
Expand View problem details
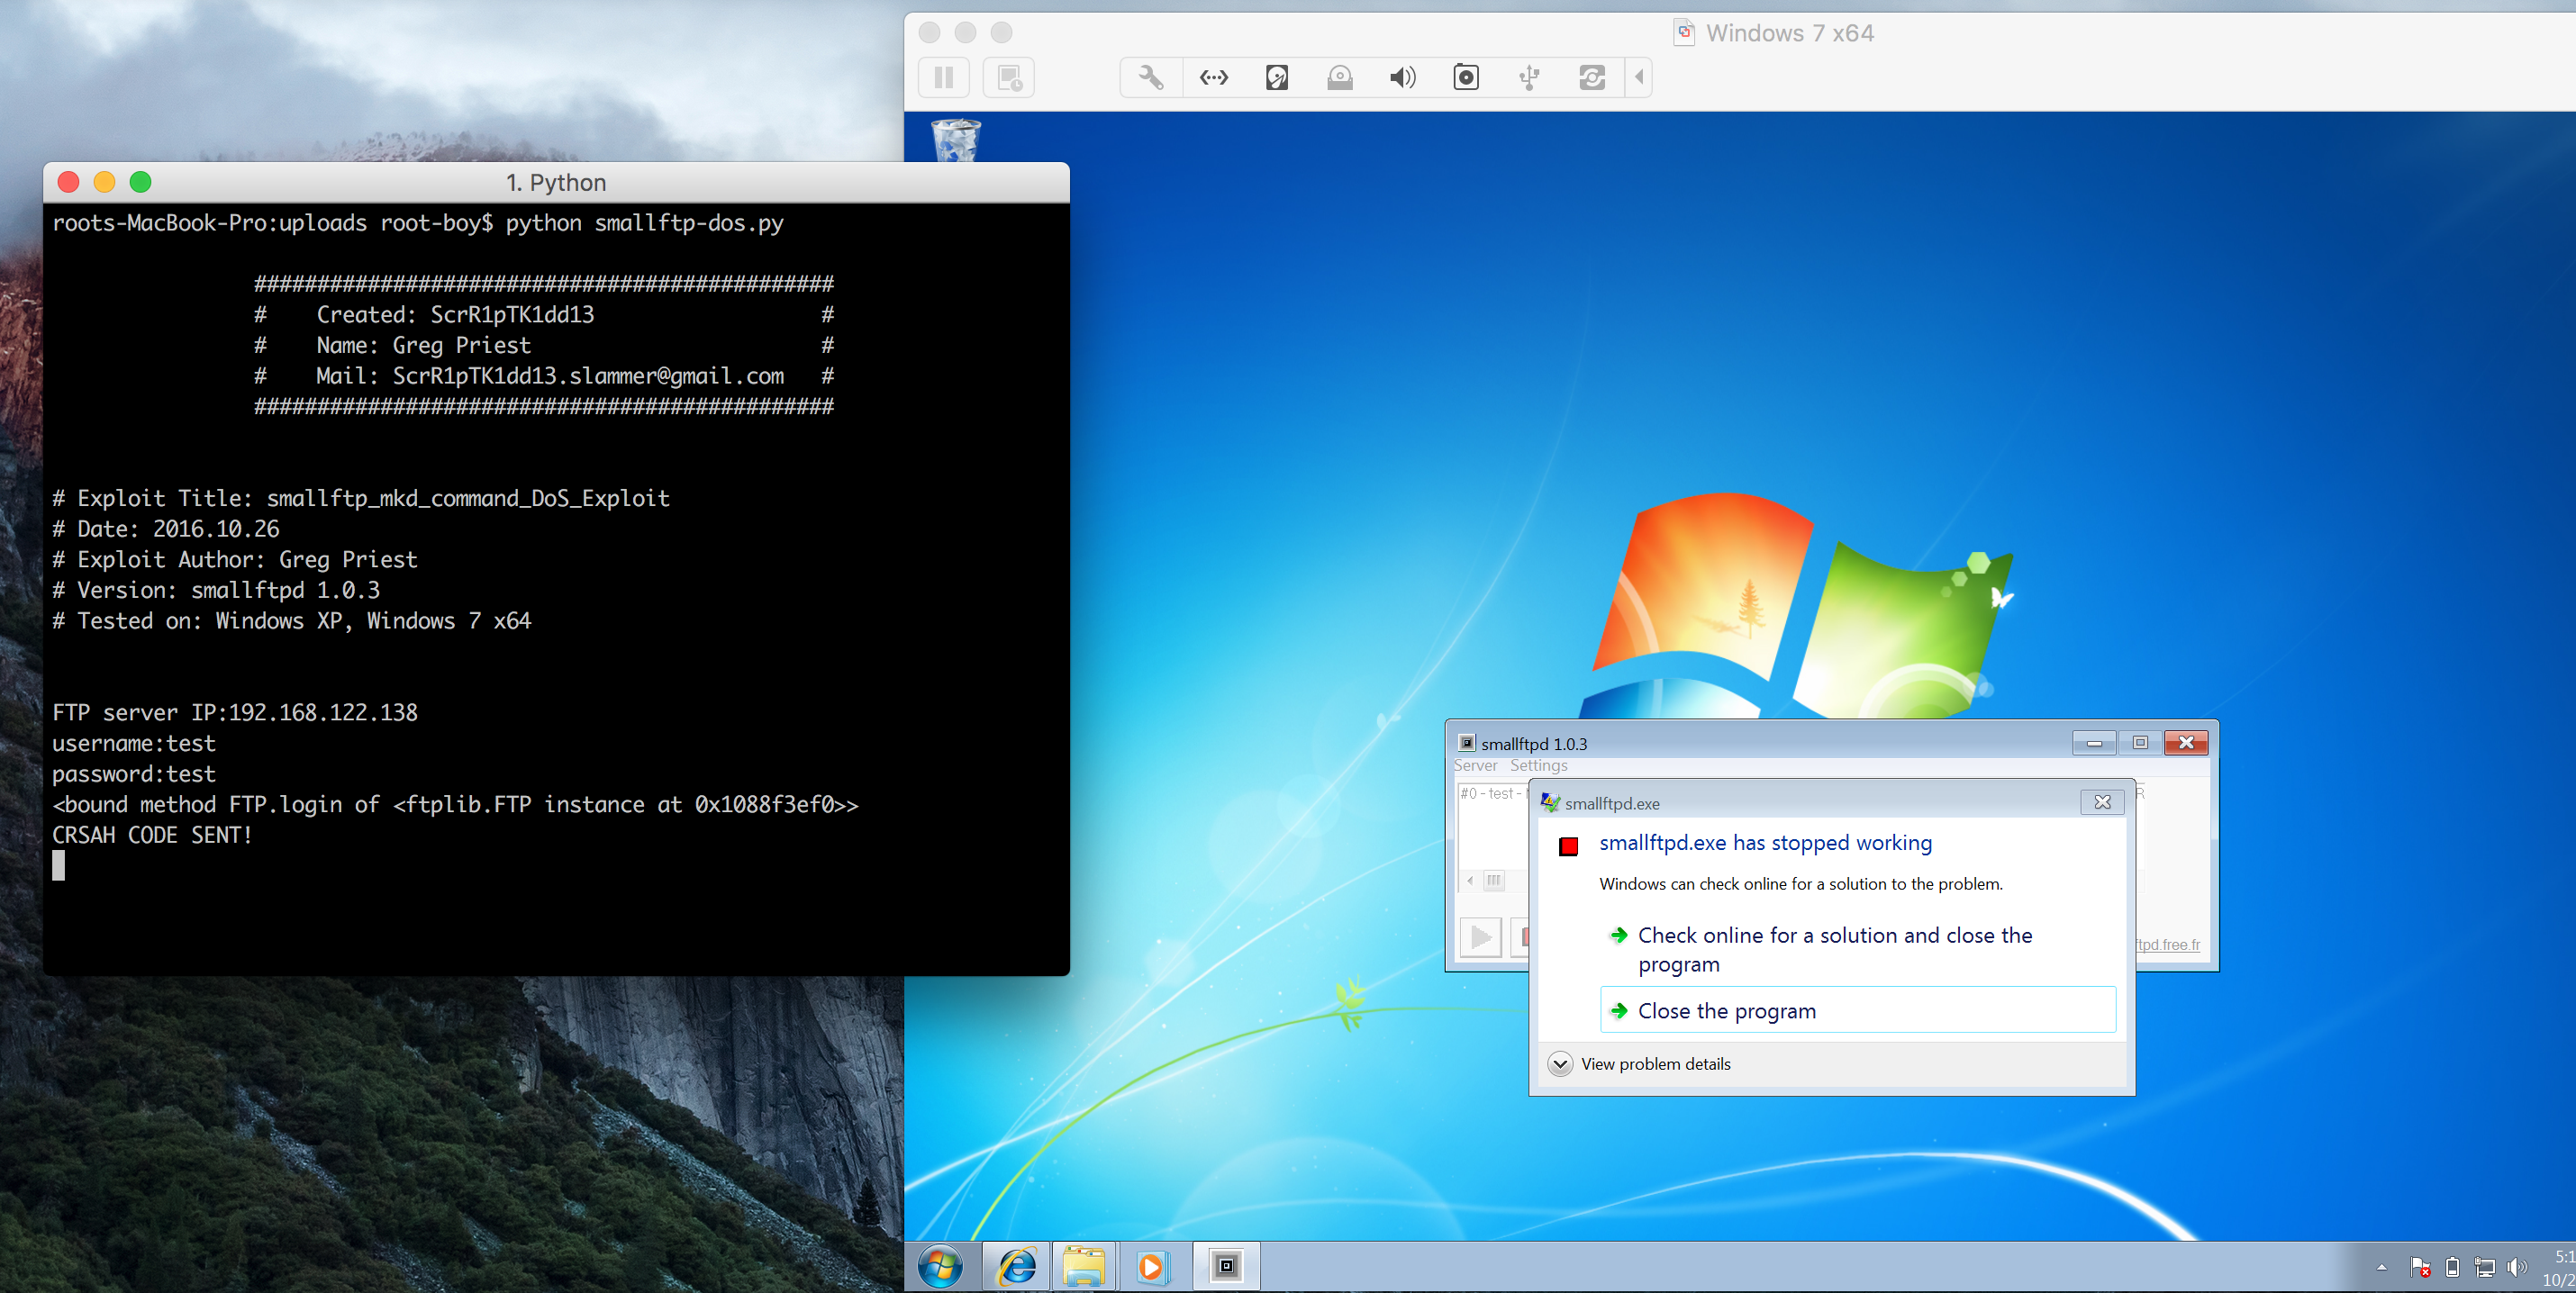click(1639, 1064)
